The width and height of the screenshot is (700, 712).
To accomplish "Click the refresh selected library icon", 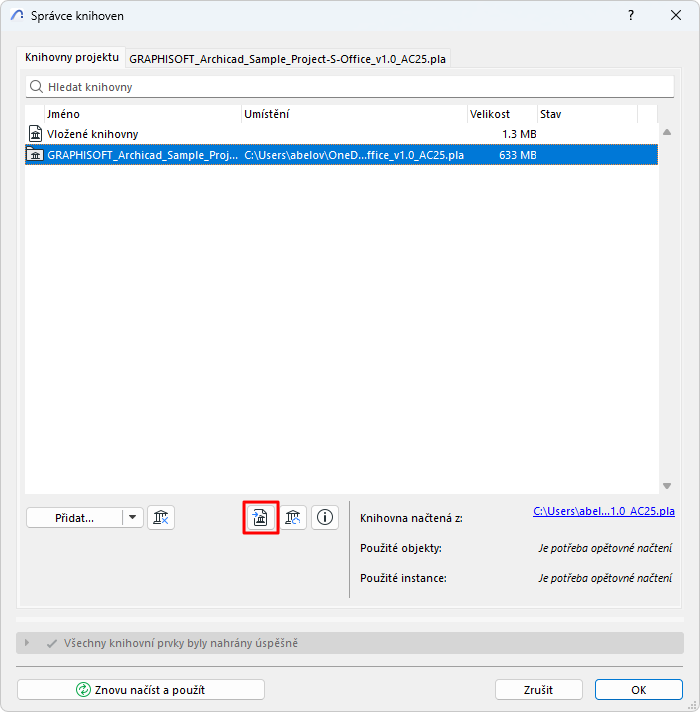I will coord(293,518).
